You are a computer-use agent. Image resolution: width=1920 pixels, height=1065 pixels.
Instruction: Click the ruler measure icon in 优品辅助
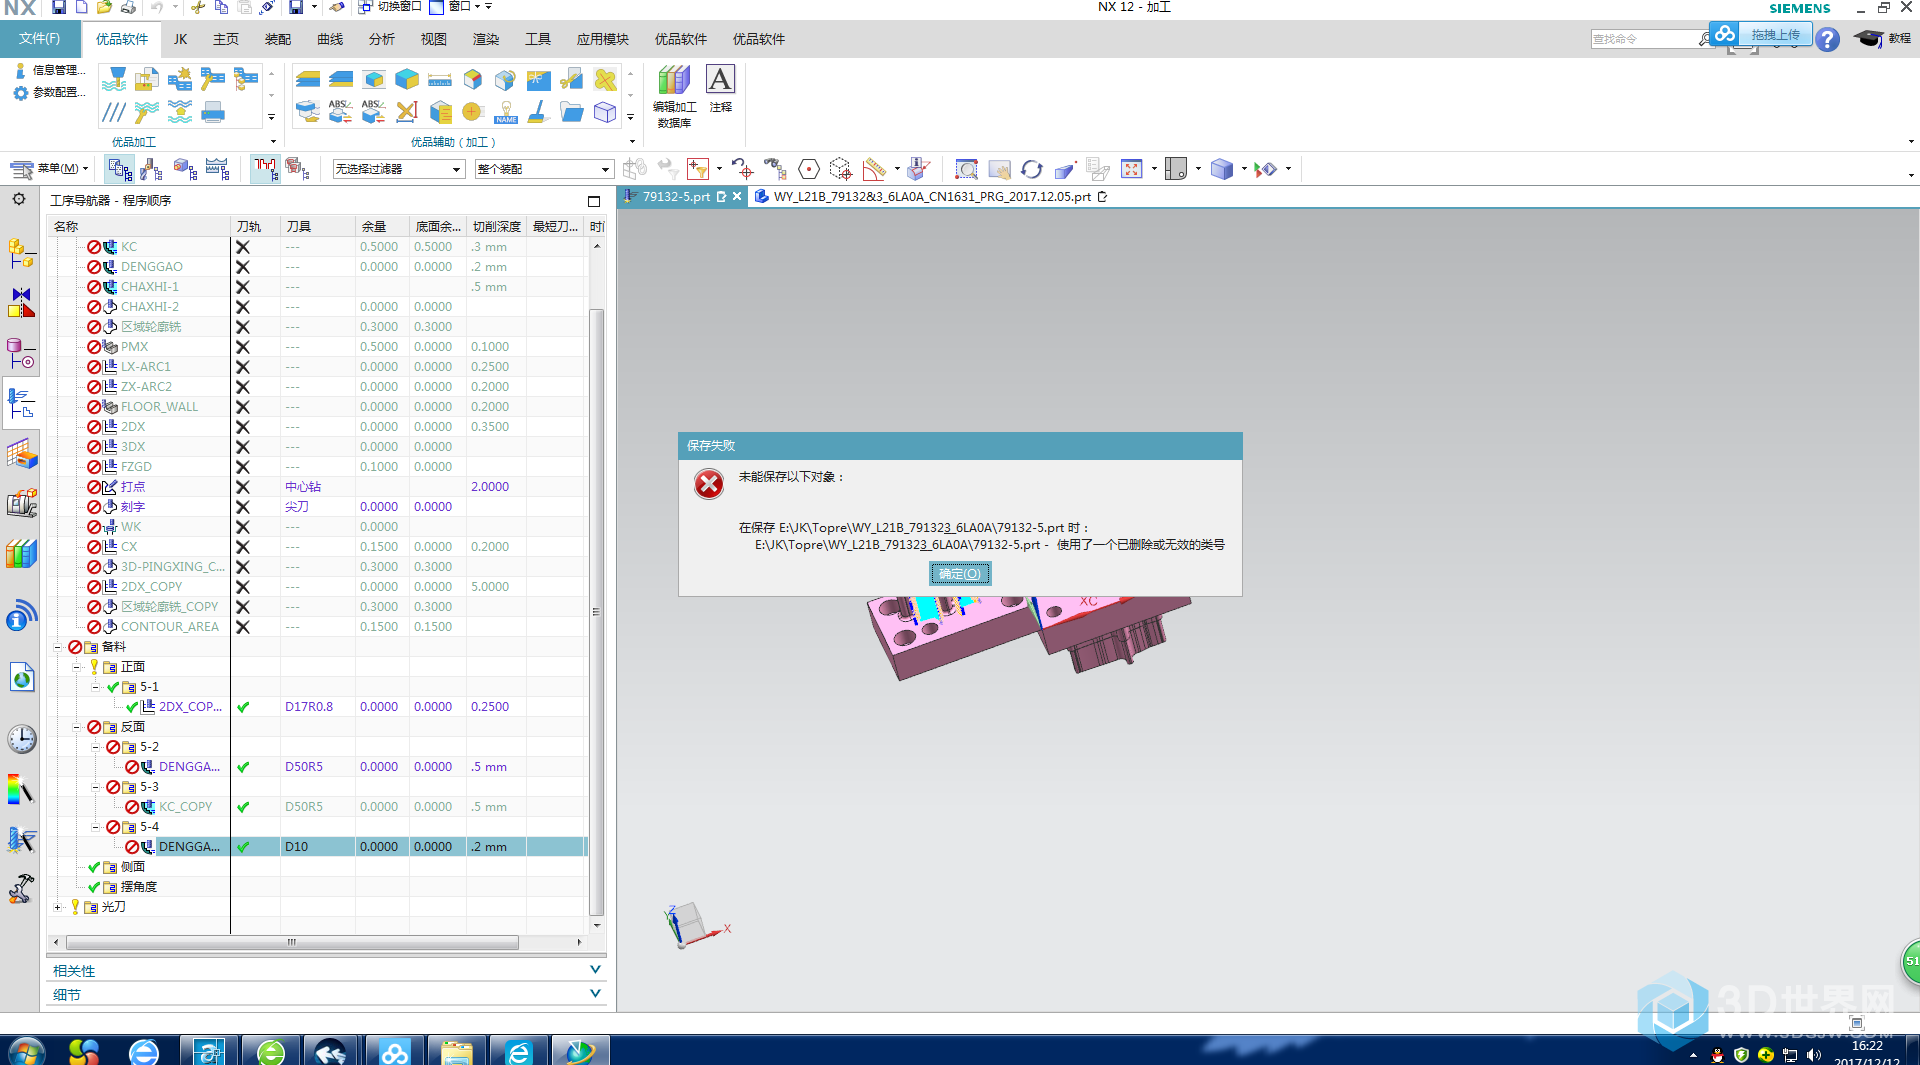(439, 79)
